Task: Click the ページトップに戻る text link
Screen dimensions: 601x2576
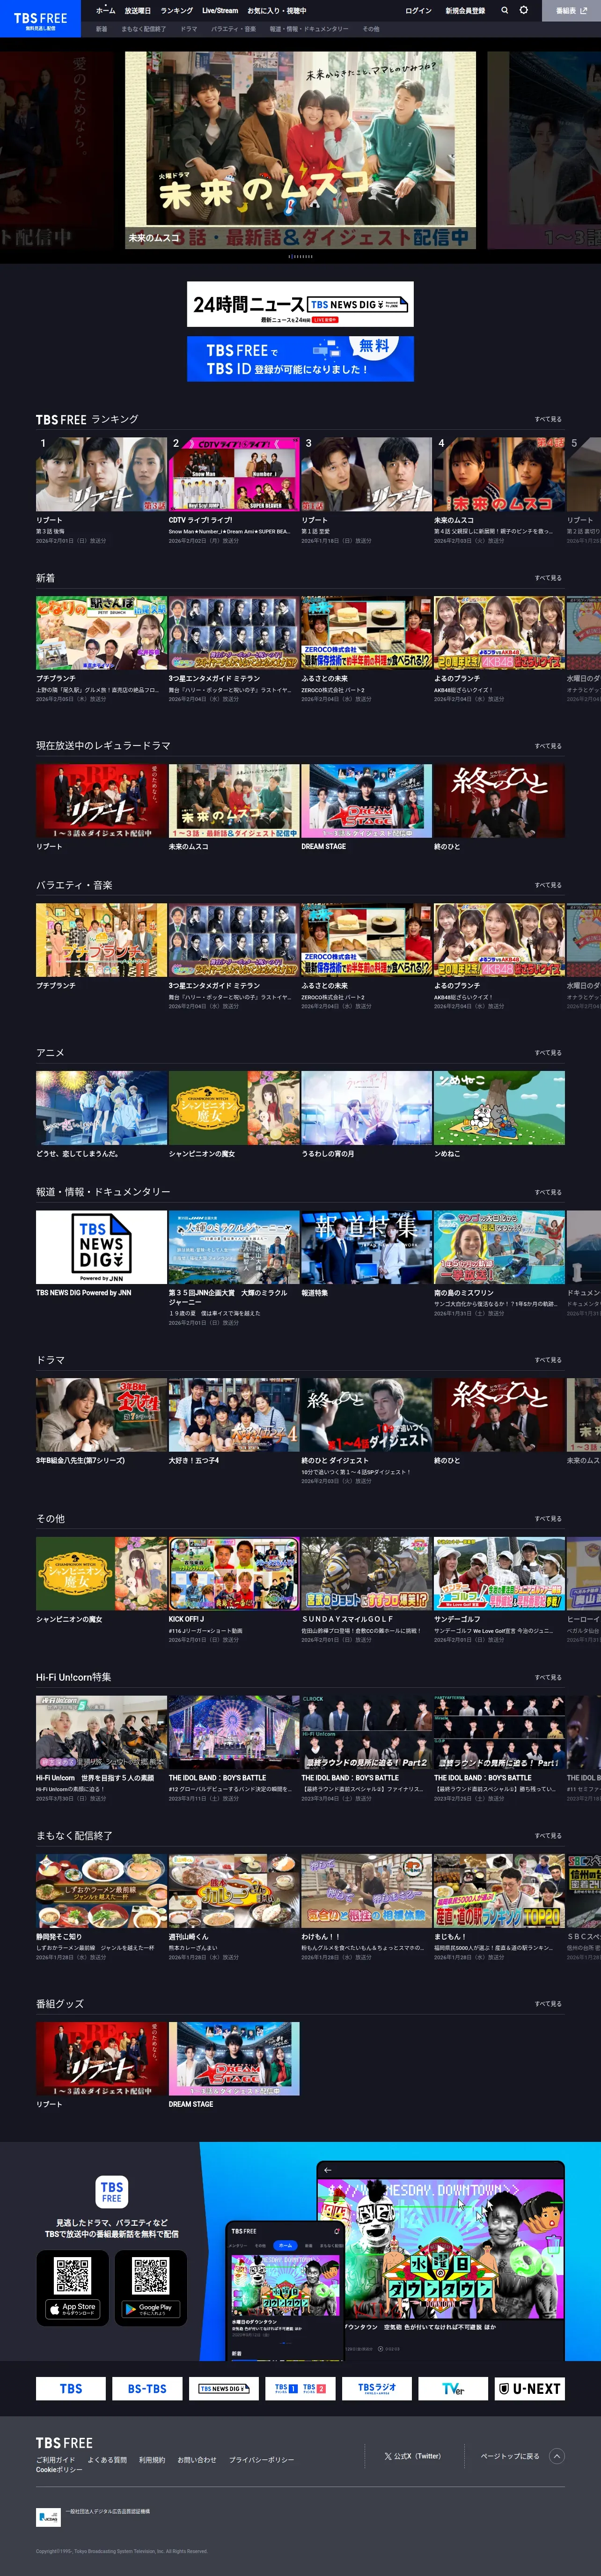Action: [510, 2455]
